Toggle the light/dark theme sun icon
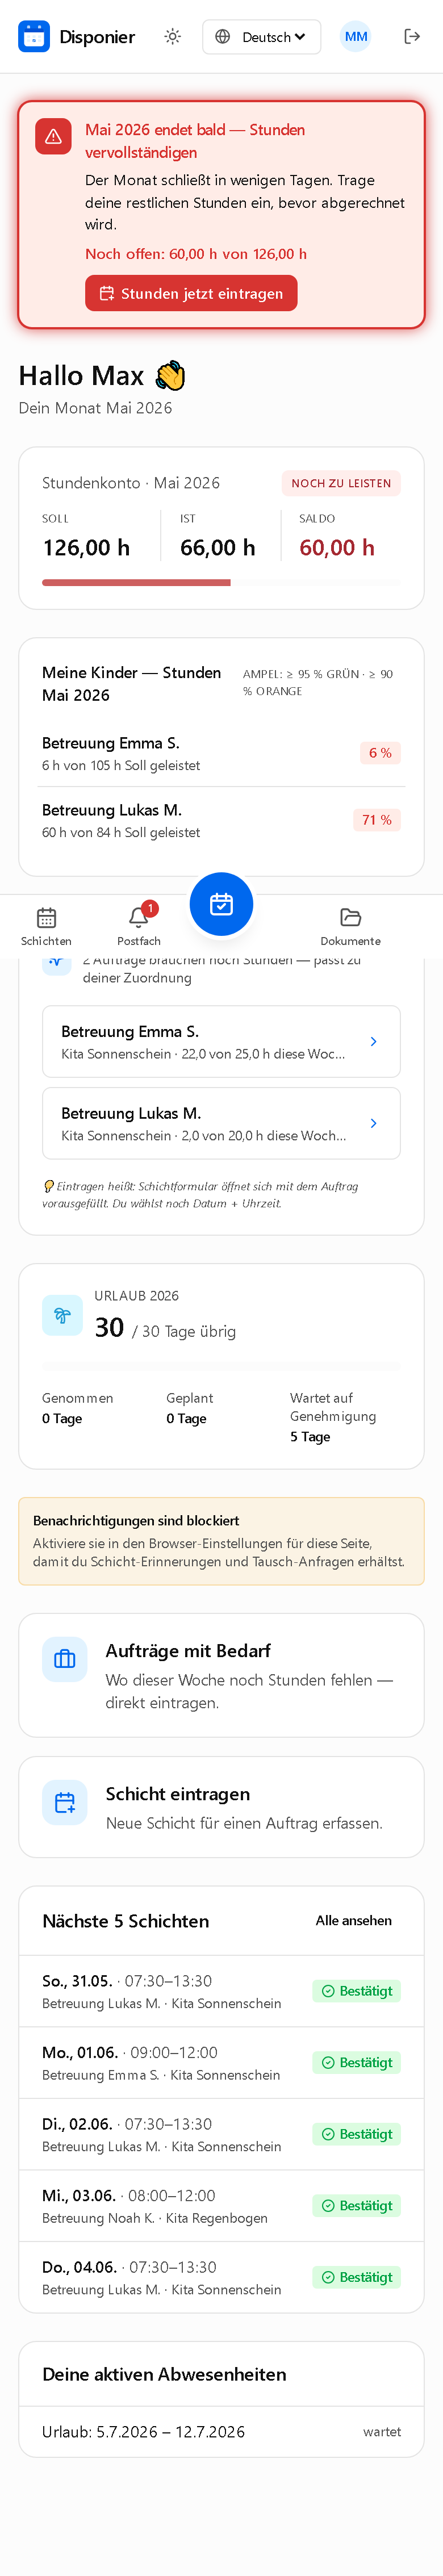This screenshot has height=2576, width=443. tap(173, 37)
